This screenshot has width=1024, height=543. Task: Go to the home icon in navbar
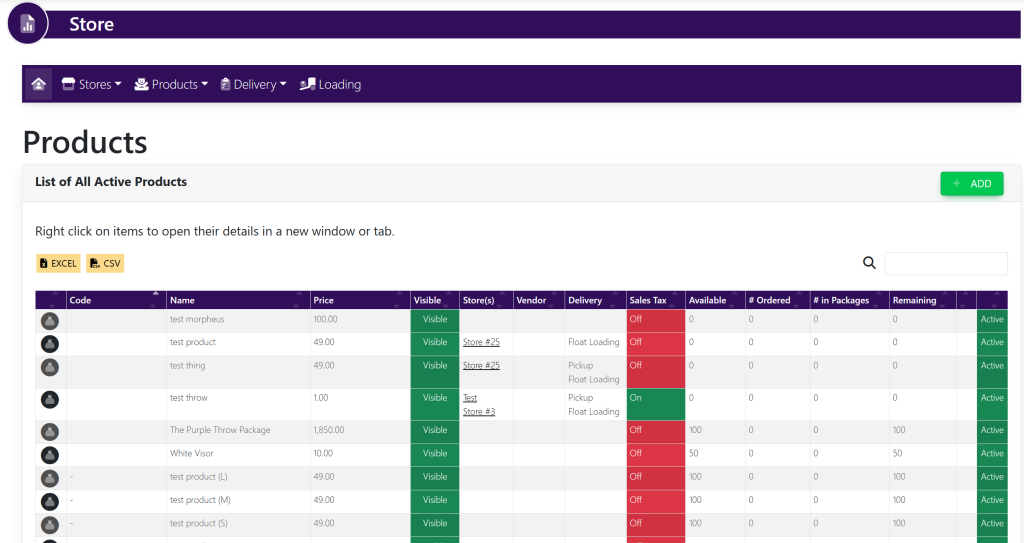point(38,84)
